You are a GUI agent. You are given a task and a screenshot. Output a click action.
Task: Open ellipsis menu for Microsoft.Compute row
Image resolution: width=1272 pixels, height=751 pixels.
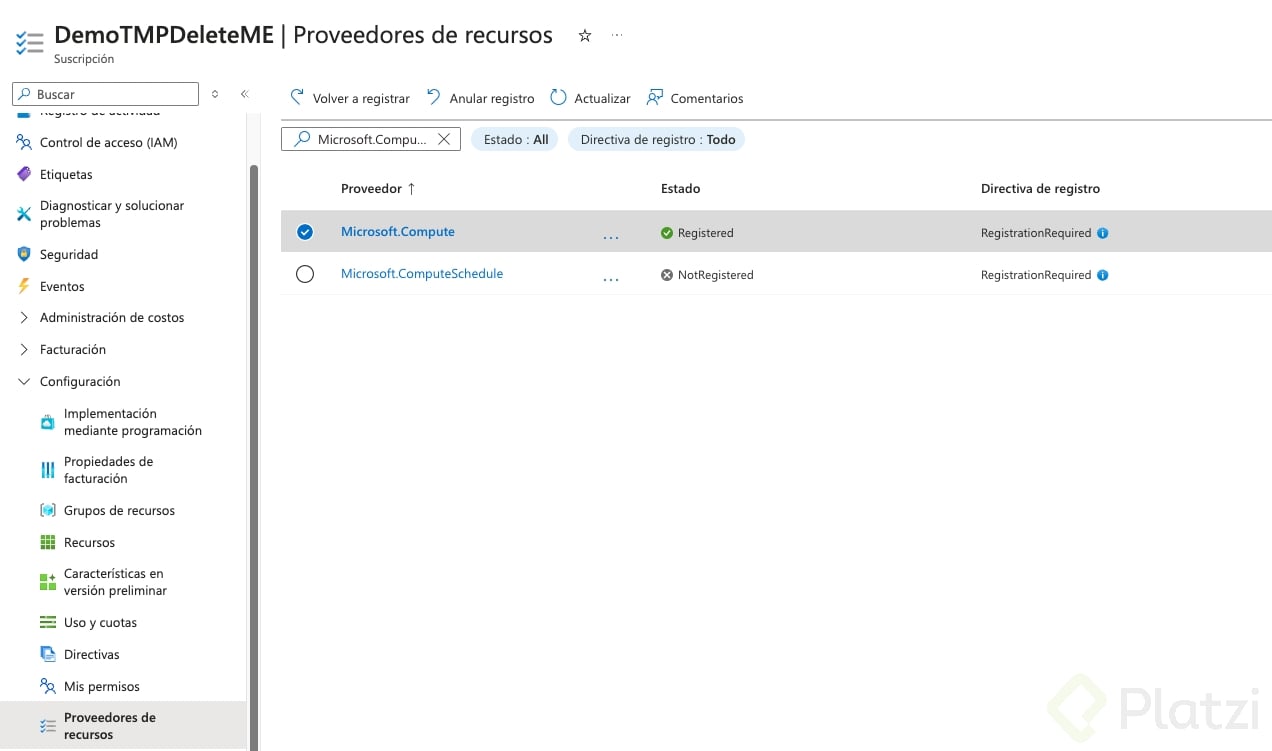tap(611, 237)
